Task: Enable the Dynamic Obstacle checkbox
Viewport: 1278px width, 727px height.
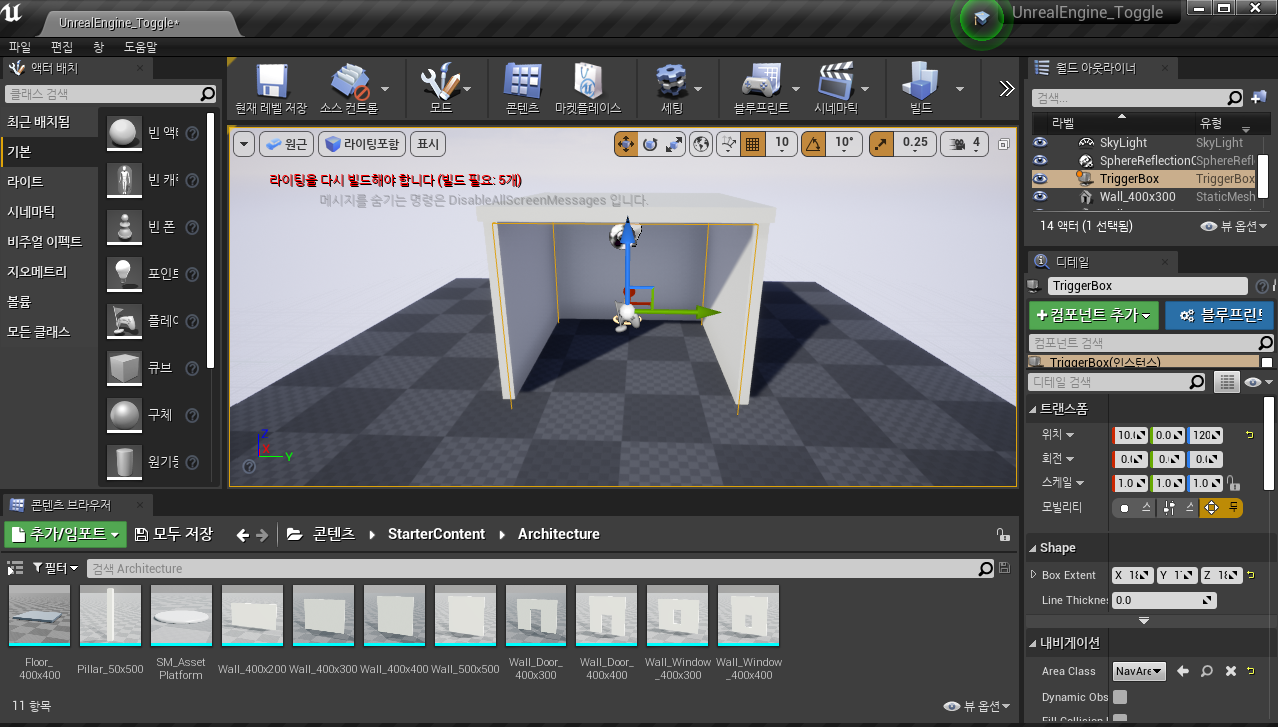Action: click(1120, 697)
